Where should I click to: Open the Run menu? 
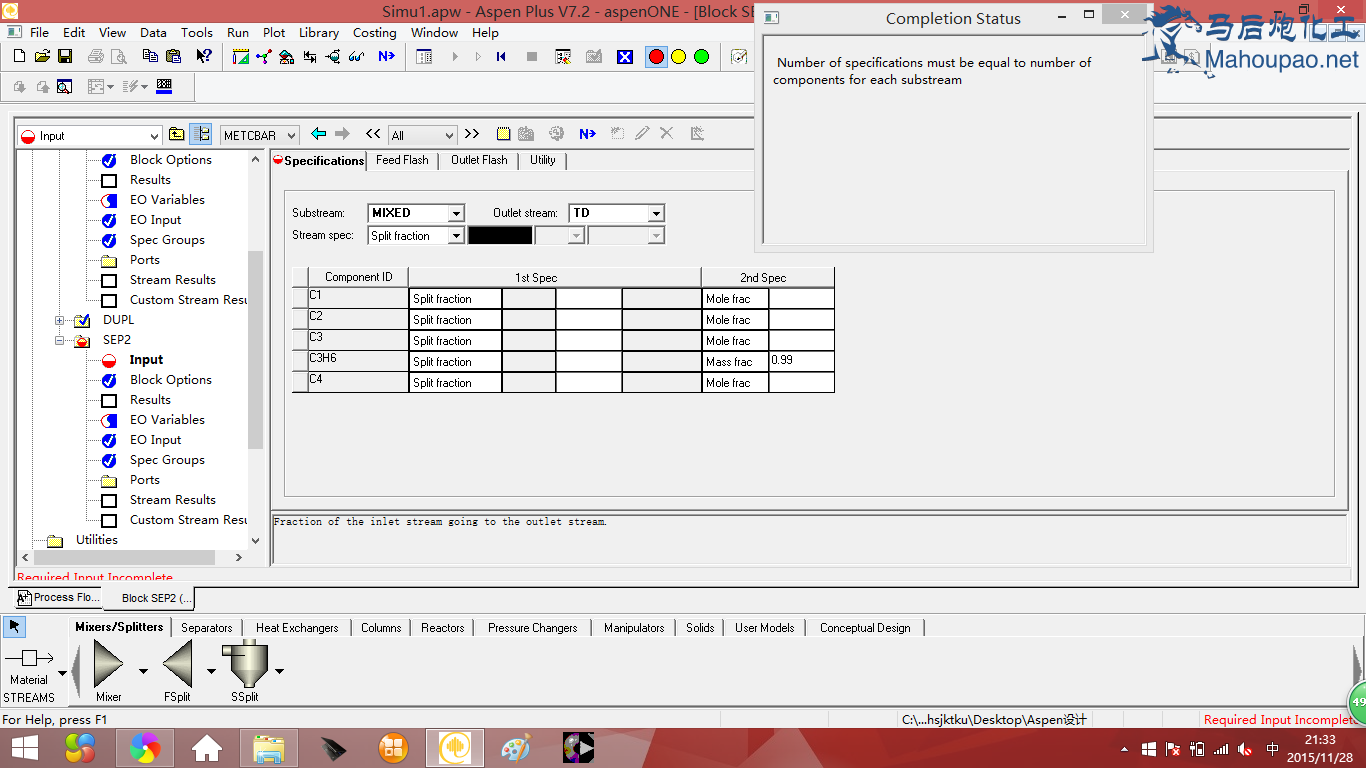pos(238,32)
